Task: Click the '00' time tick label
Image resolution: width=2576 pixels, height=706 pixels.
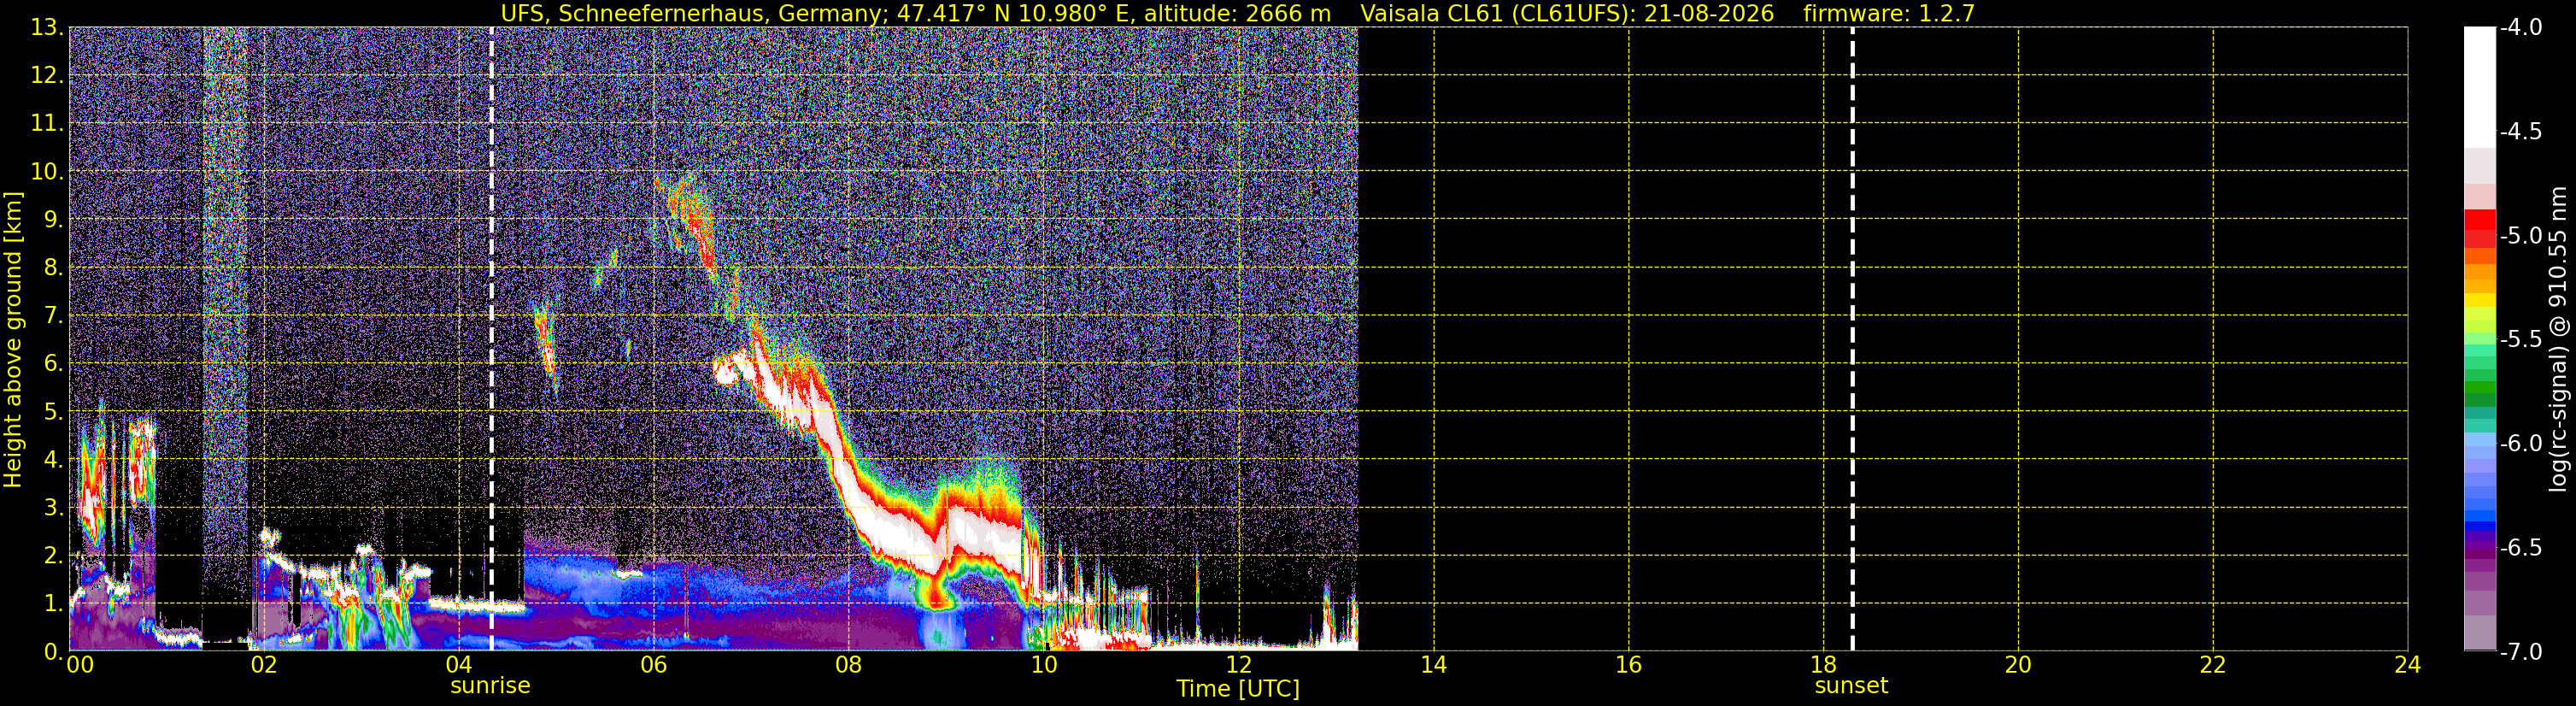Action: [x=79, y=666]
